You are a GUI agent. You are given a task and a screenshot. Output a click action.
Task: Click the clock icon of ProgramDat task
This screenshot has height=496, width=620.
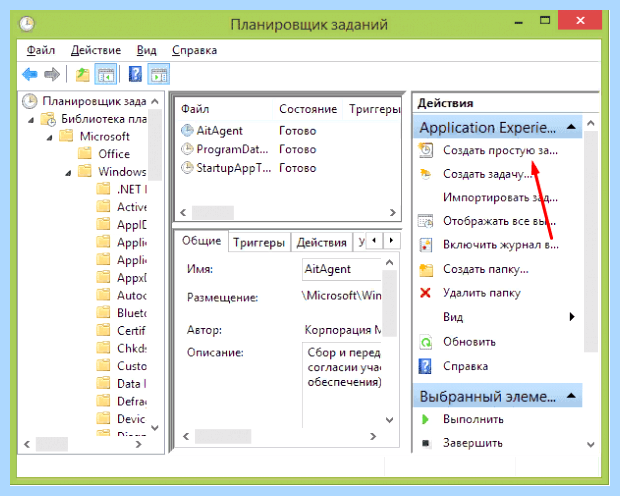click(187, 149)
